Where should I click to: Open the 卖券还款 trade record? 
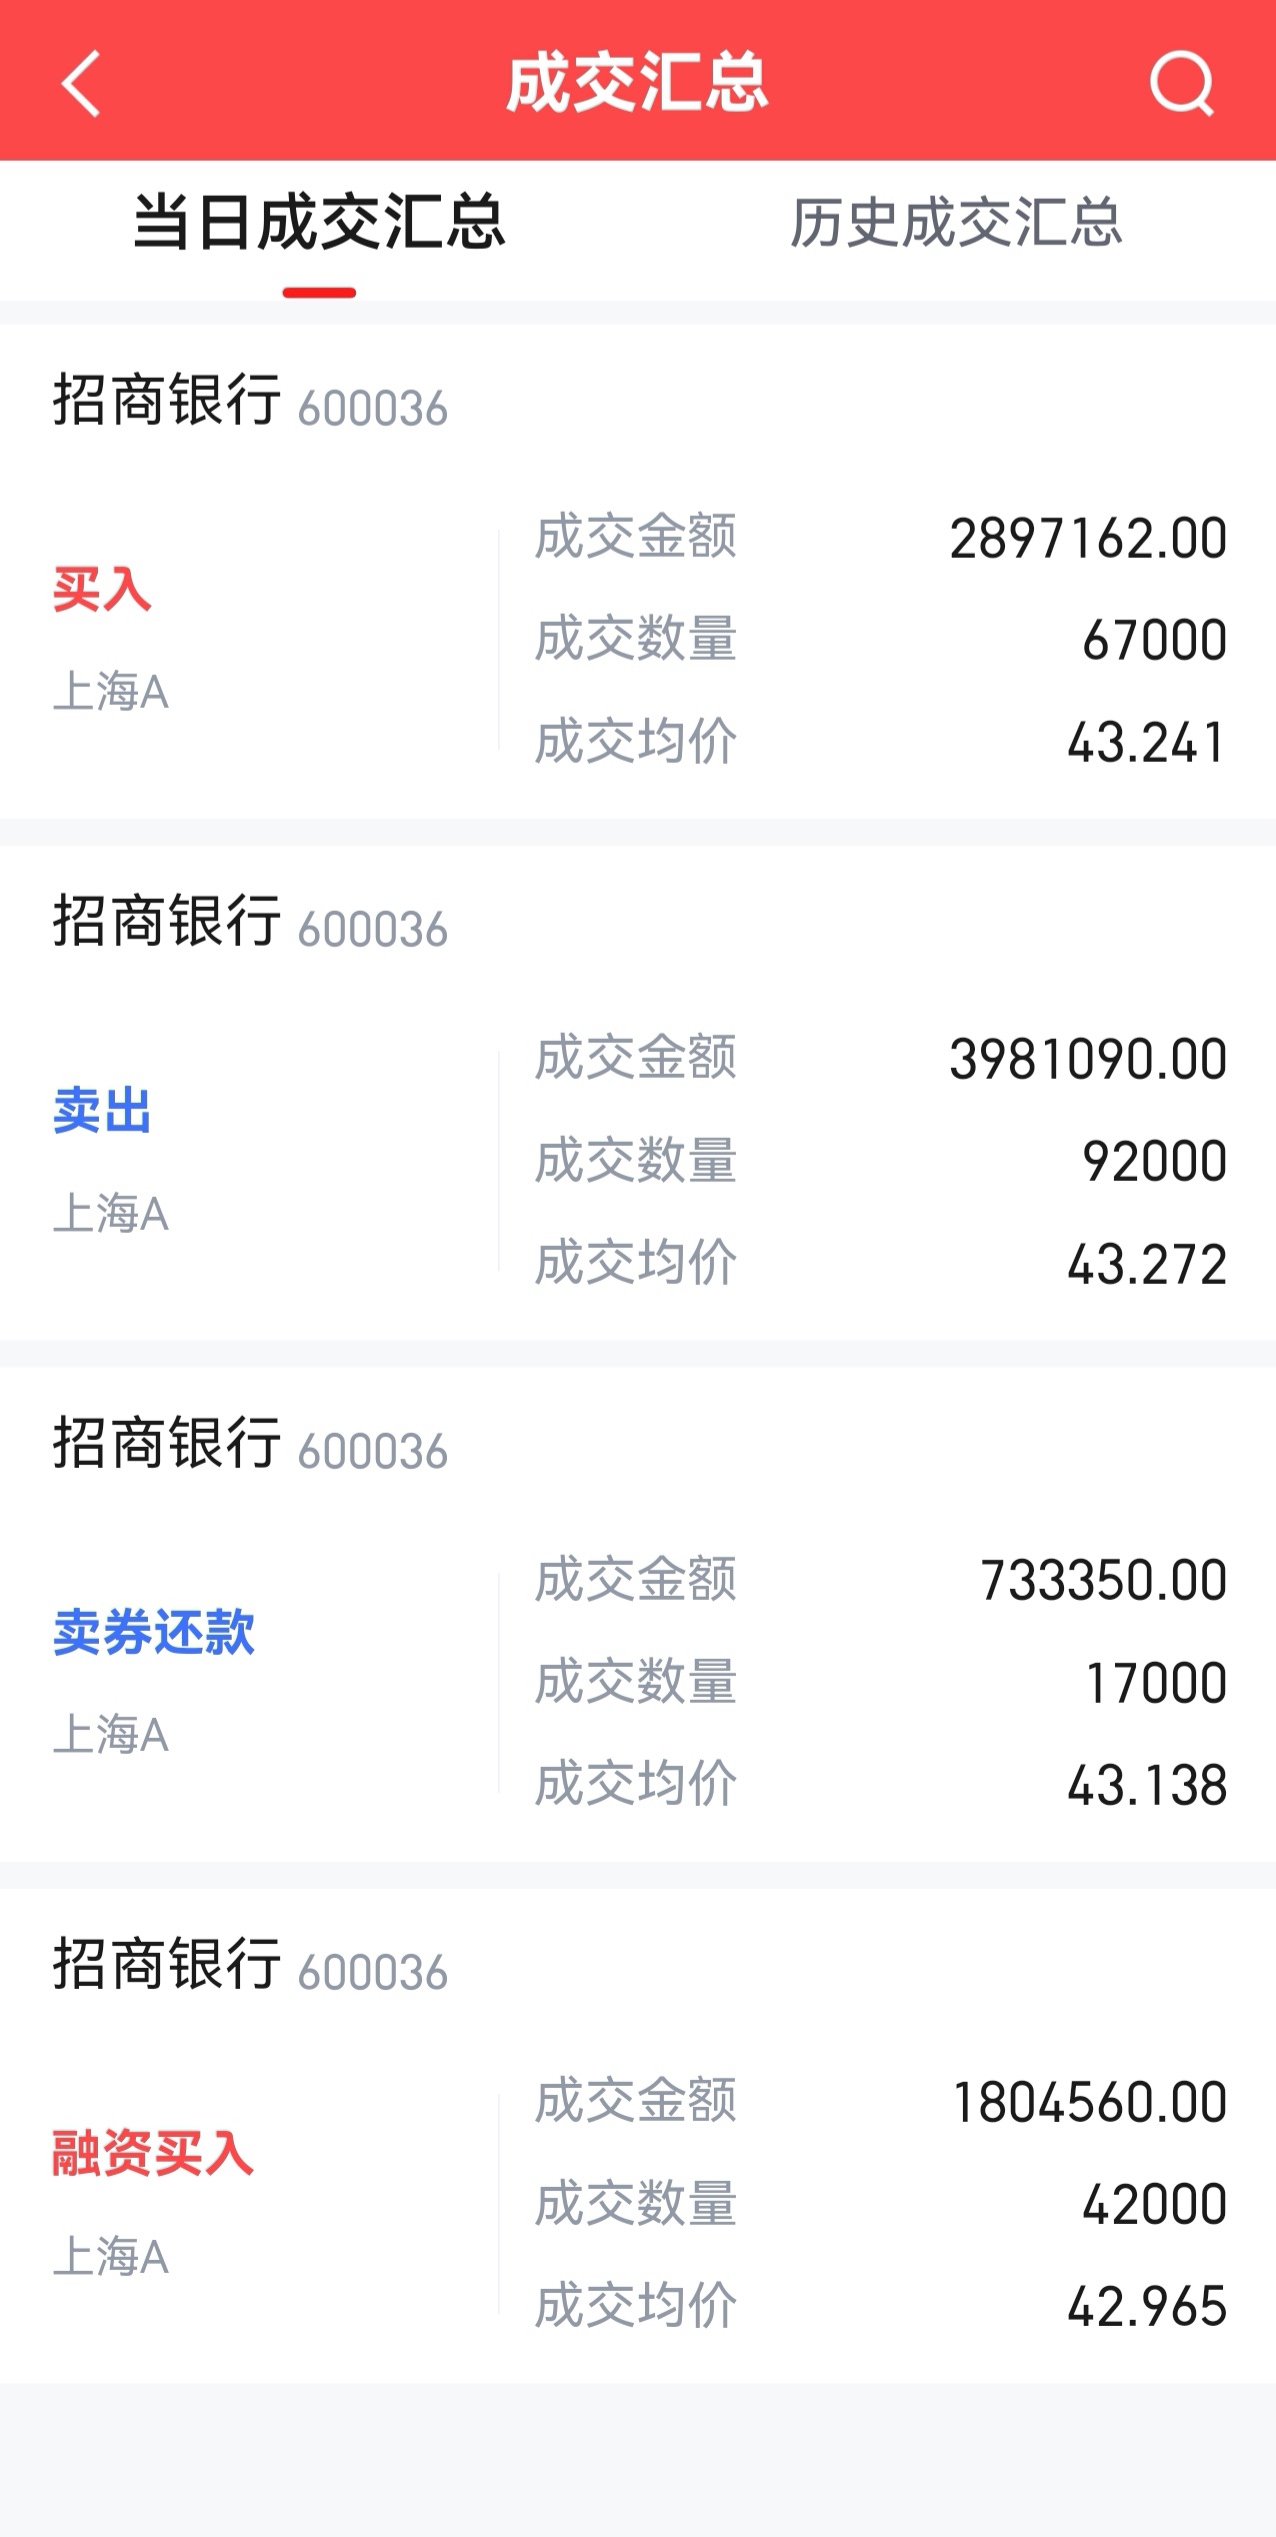tap(638, 1614)
